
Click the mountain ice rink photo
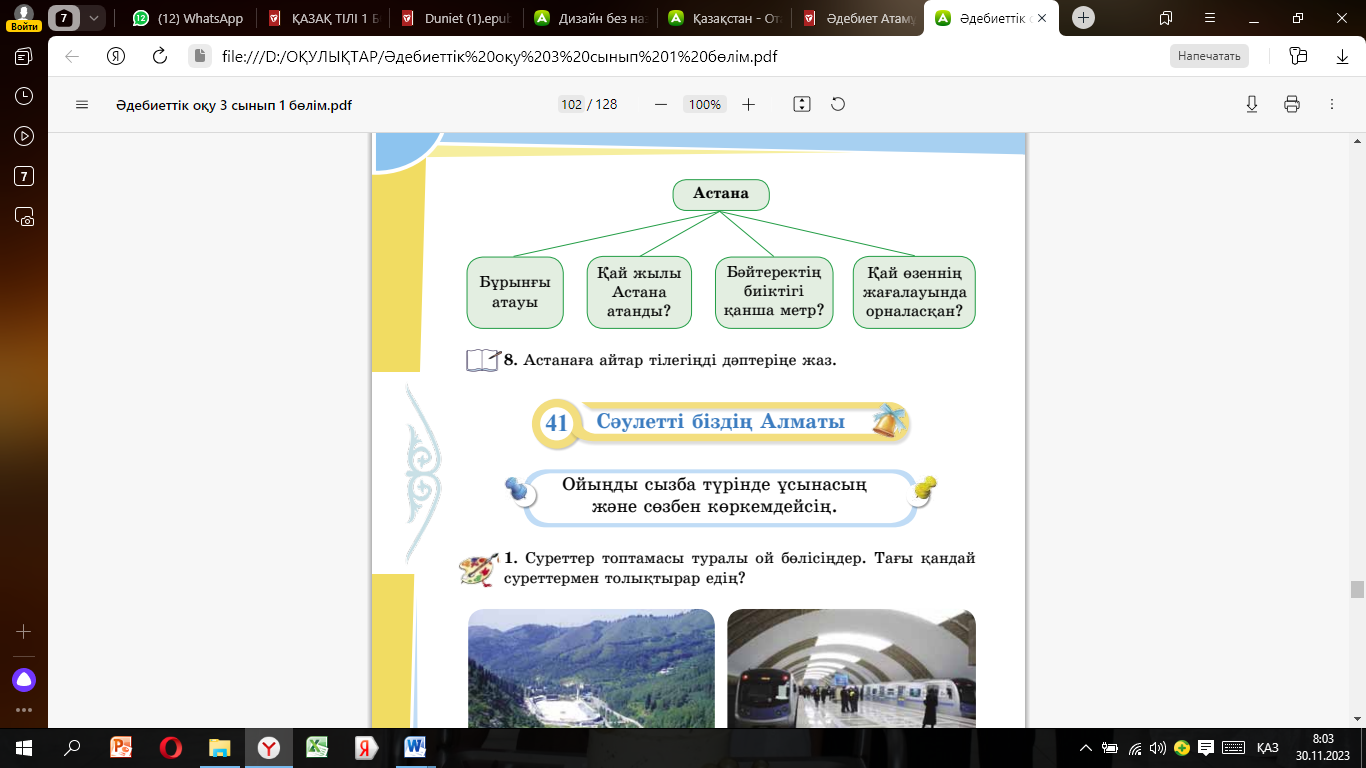(591, 668)
